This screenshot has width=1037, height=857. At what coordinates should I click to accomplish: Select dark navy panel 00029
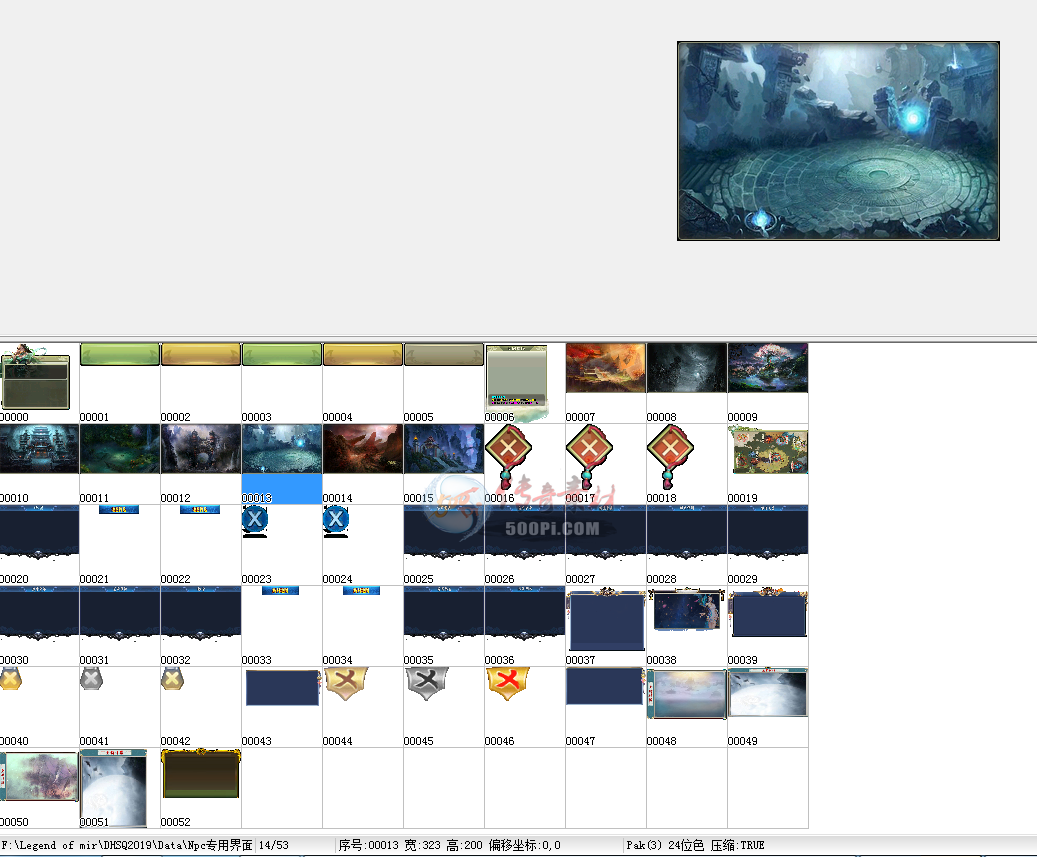pyautogui.click(x=768, y=532)
